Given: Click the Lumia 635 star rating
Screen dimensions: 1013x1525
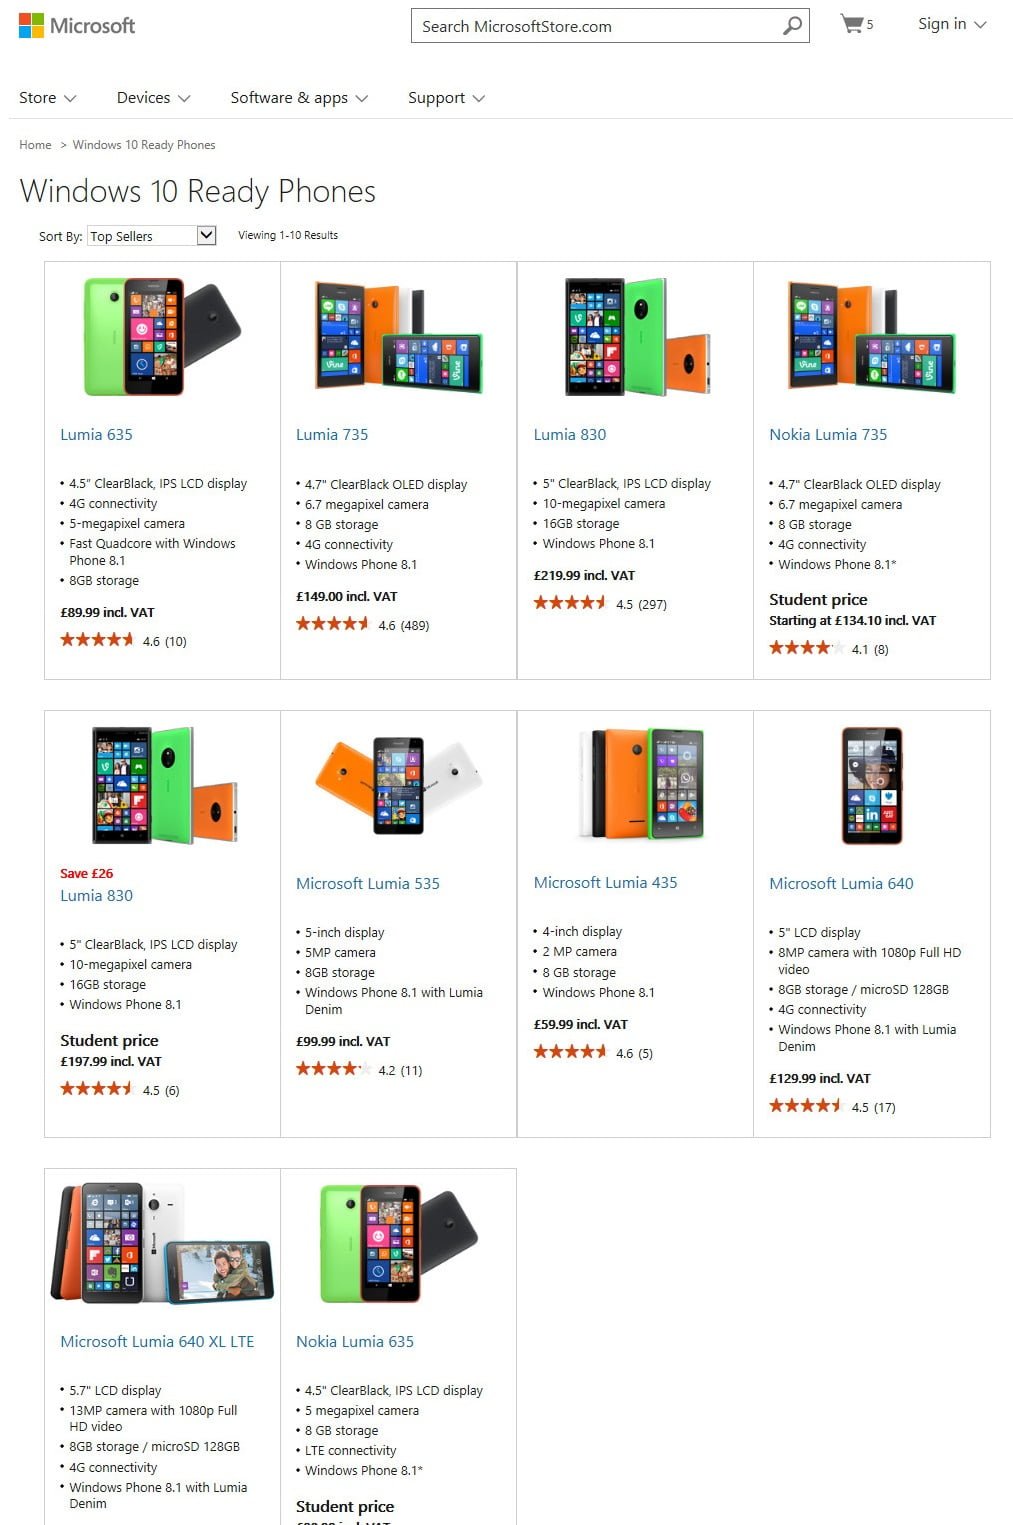Looking at the screenshot, I should click(97, 640).
